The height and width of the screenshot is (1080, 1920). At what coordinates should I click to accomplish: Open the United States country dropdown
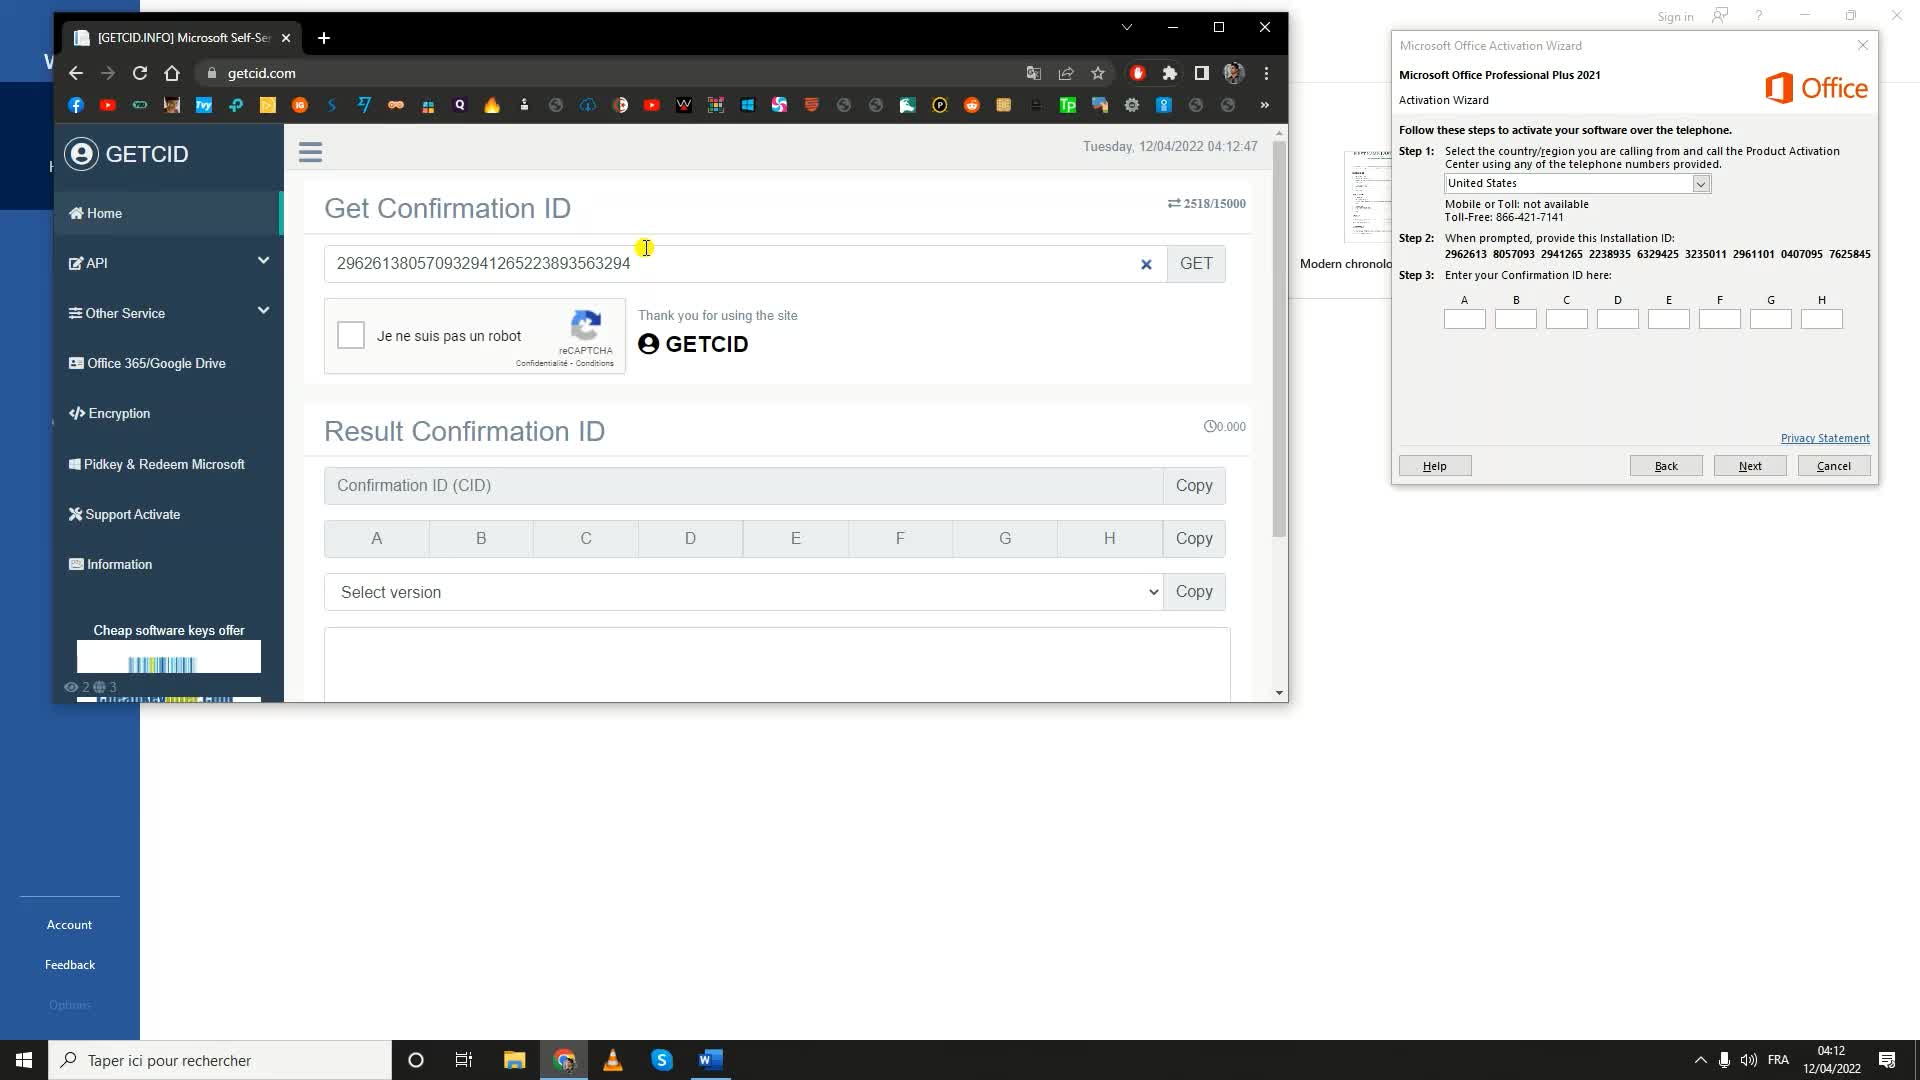tap(1700, 184)
